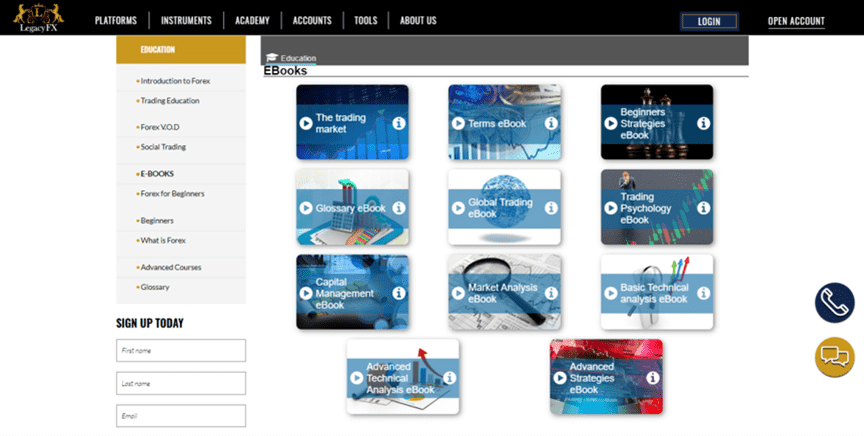864x436 pixels.
Task: Select E-BOOKS in the sidebar
Action: click(157, 174)
